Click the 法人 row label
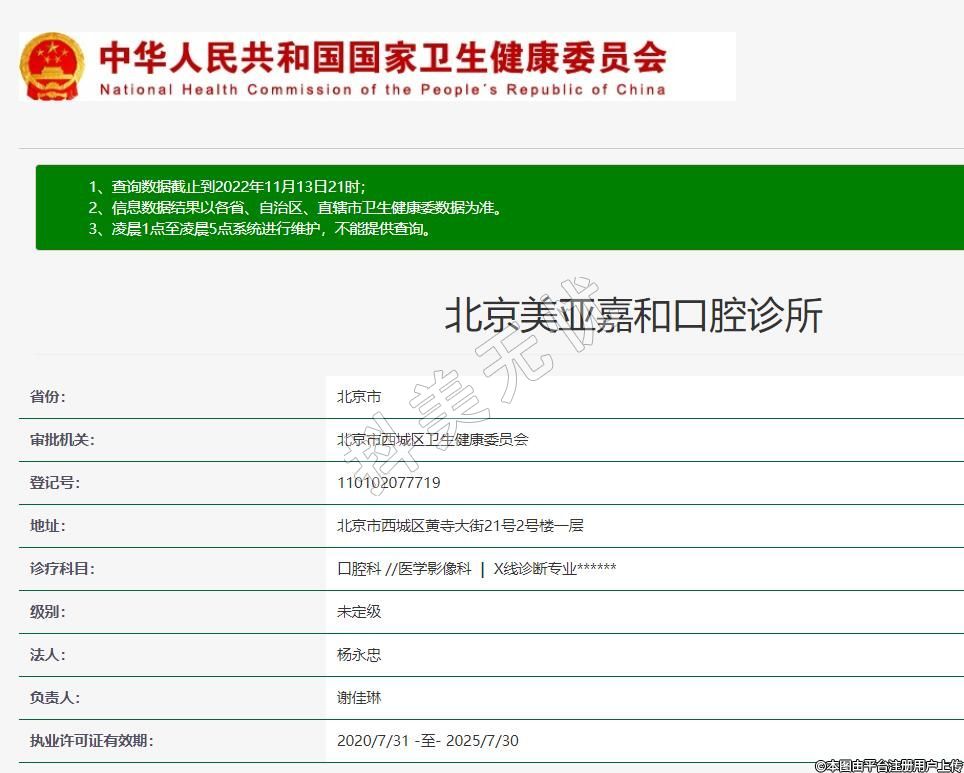Screen dimensions: 964x773 click(47, 655)
